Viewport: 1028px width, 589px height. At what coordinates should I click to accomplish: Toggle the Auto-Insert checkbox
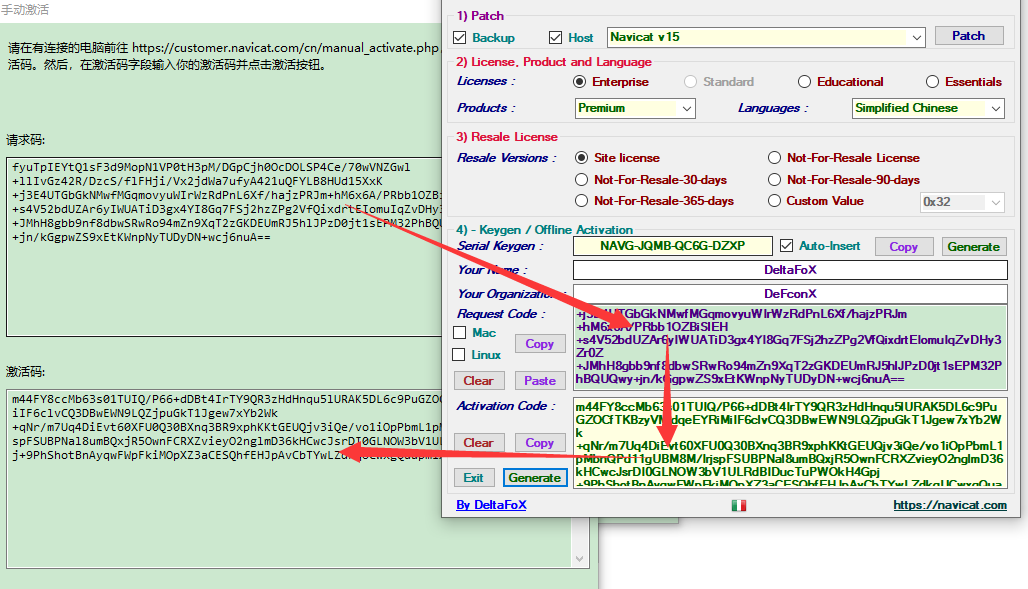point(787,246)
